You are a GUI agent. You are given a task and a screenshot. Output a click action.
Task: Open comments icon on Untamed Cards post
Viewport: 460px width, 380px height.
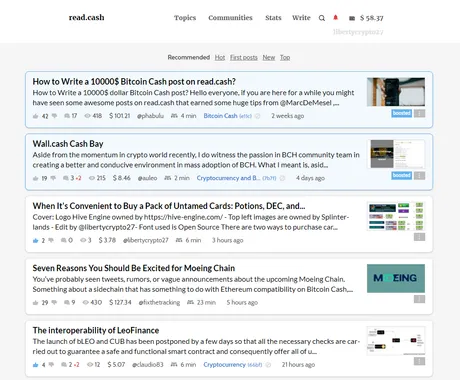tap(63, 240)
